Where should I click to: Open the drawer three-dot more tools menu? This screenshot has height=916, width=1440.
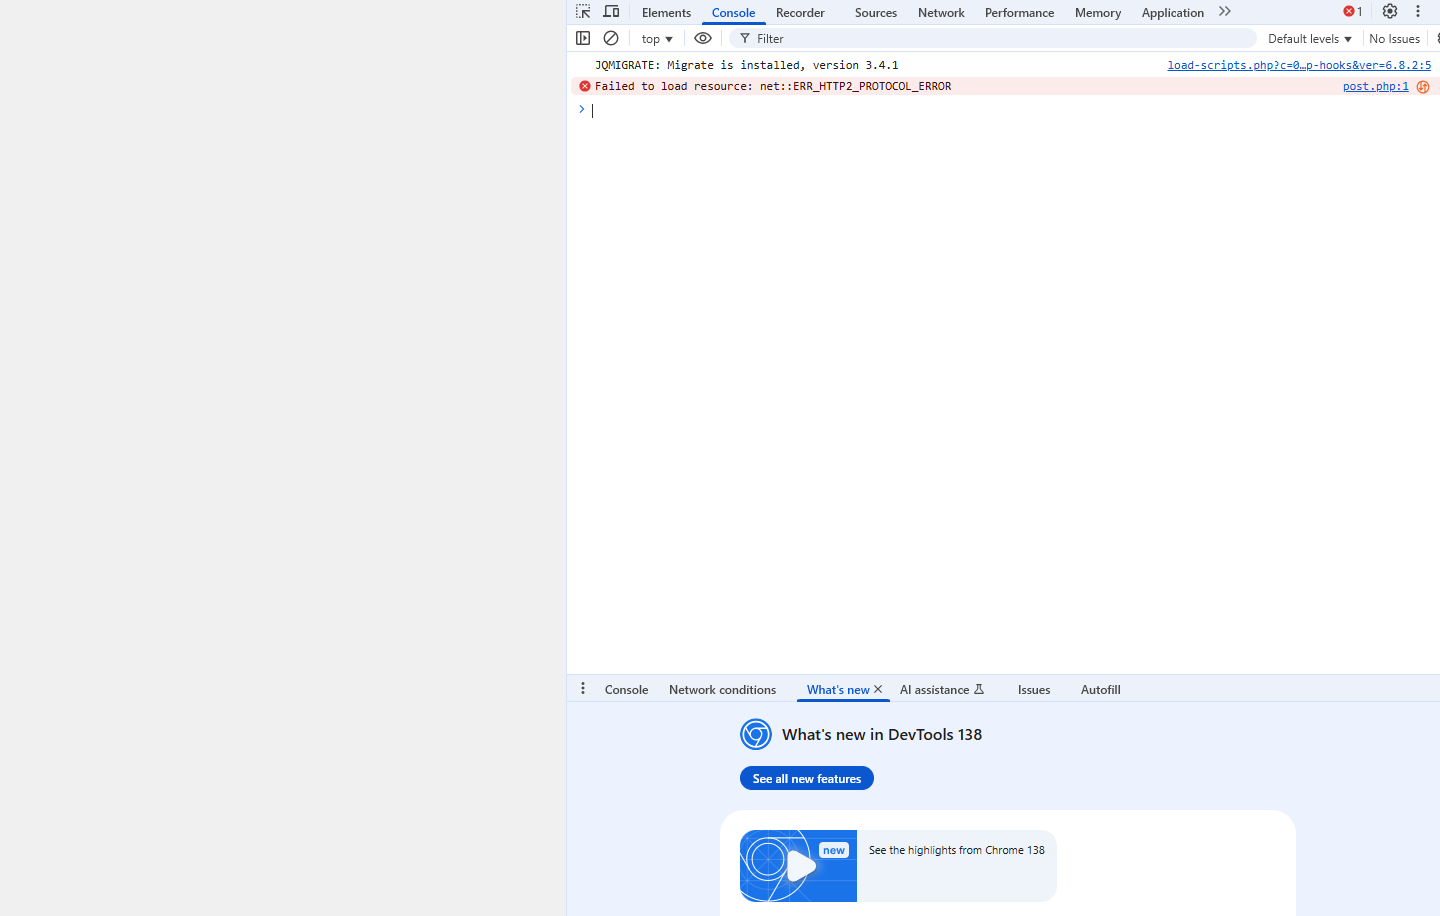coord(583,689)
